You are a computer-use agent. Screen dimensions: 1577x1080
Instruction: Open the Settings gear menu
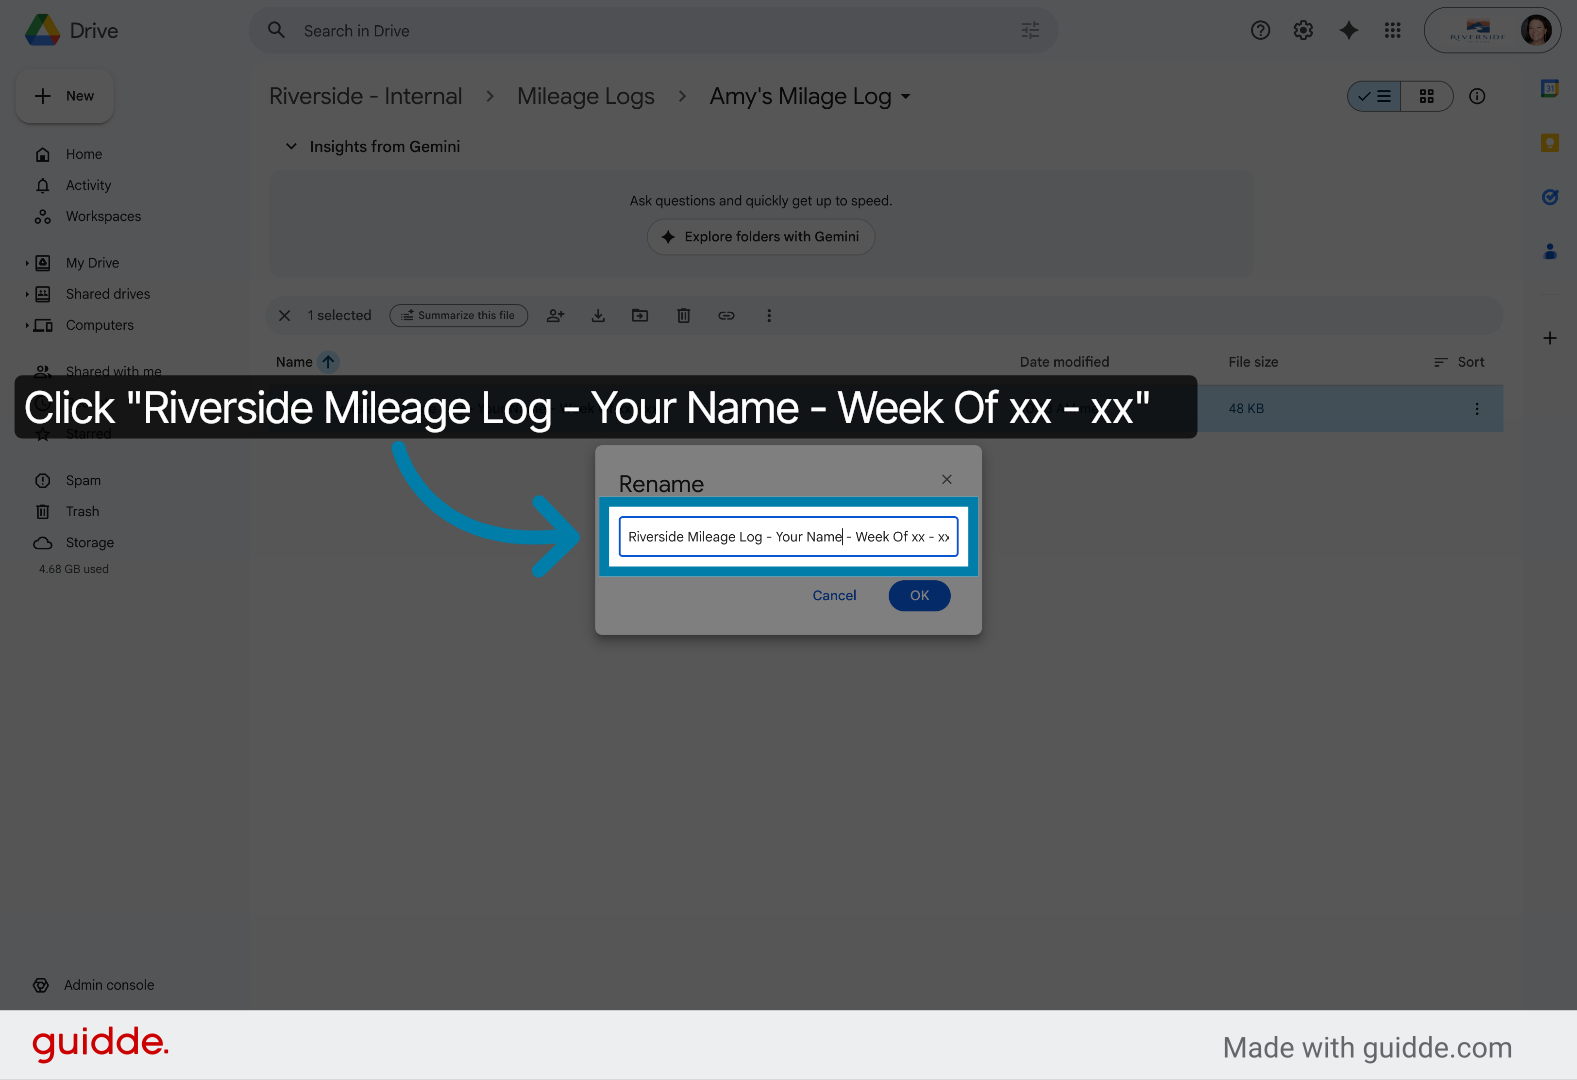click(x=1303, y=30)
